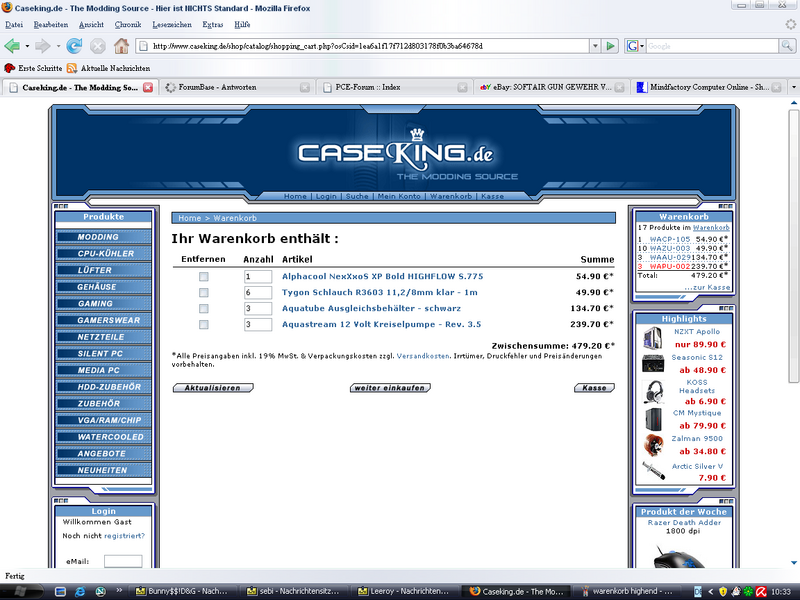Switch to the ForumBase - Antworten tab
The height and width of the screenshot is (600, 800).
[x=237, y=87]
